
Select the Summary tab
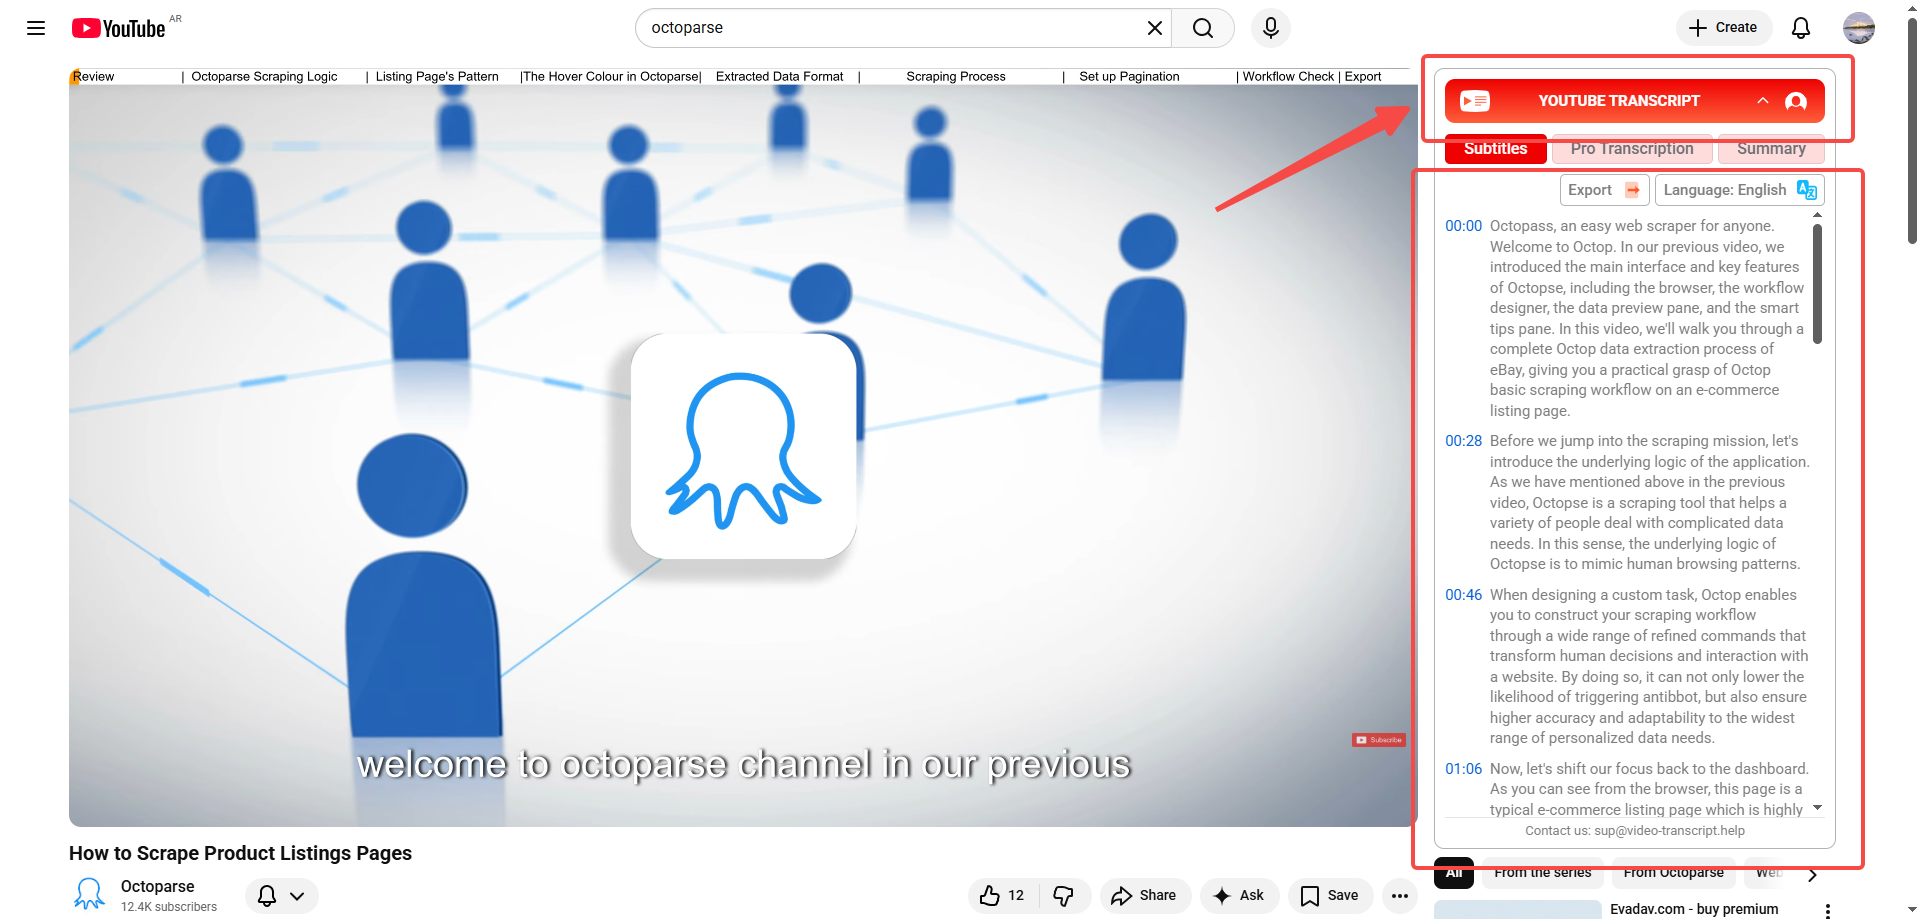click(1771, 149)
